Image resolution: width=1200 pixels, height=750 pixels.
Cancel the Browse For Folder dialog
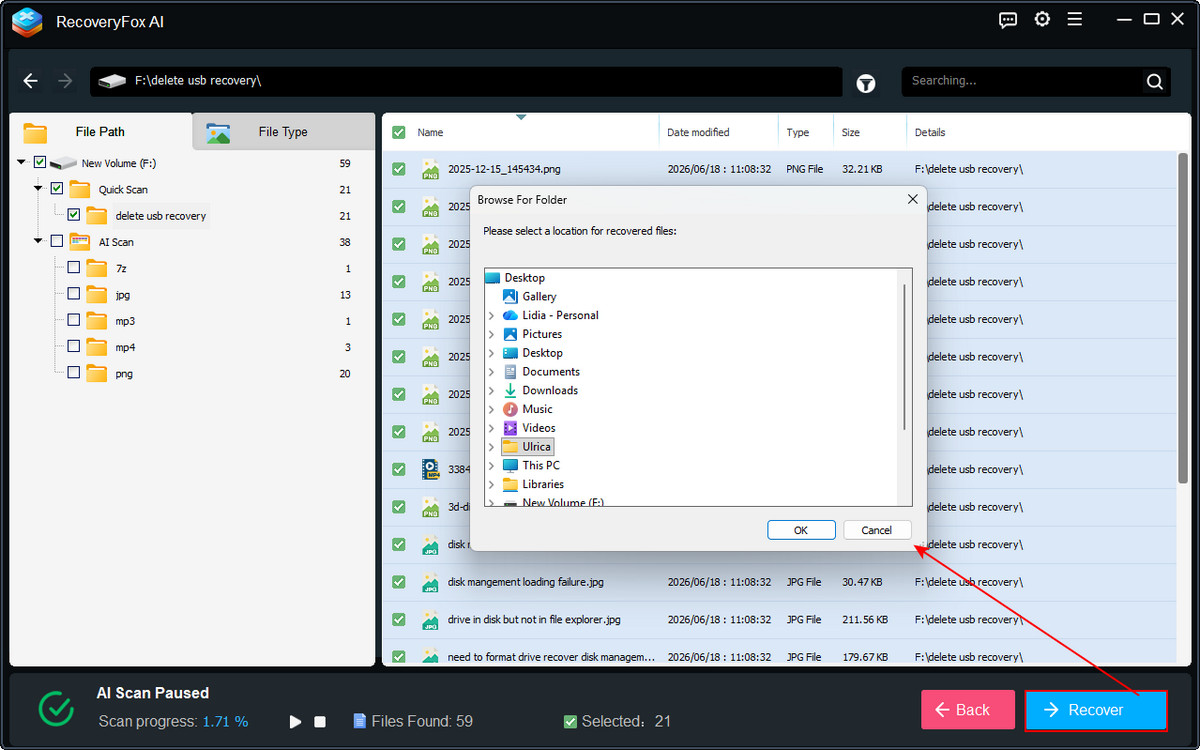(877, 530)
